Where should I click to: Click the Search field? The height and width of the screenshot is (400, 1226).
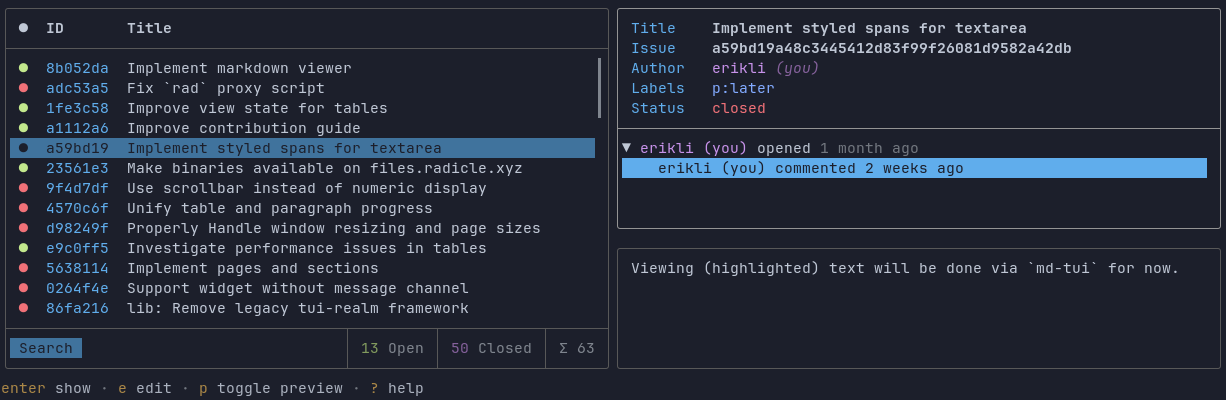coord(46,348)
